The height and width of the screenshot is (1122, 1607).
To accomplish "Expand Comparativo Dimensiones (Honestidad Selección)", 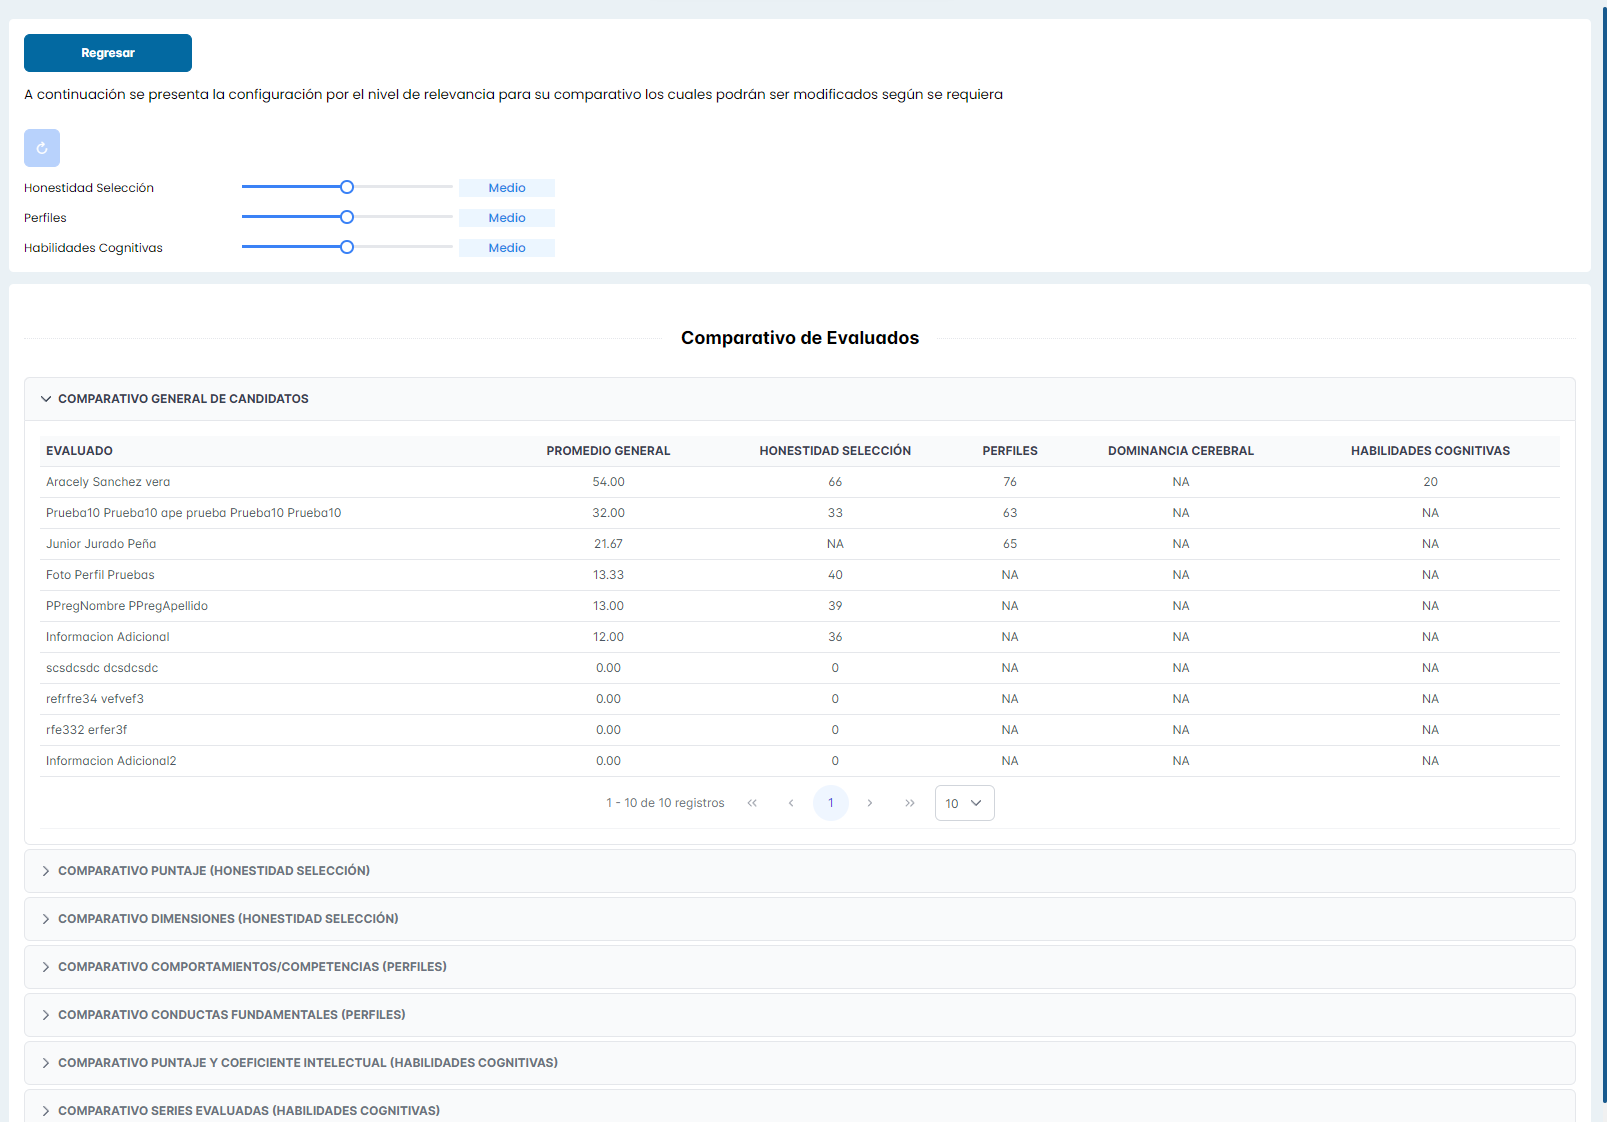I will click(227, 919).
